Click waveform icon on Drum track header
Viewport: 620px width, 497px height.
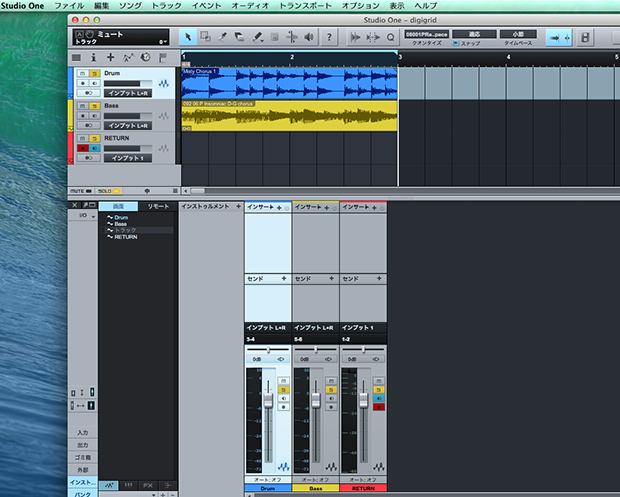tap(164, 83)
